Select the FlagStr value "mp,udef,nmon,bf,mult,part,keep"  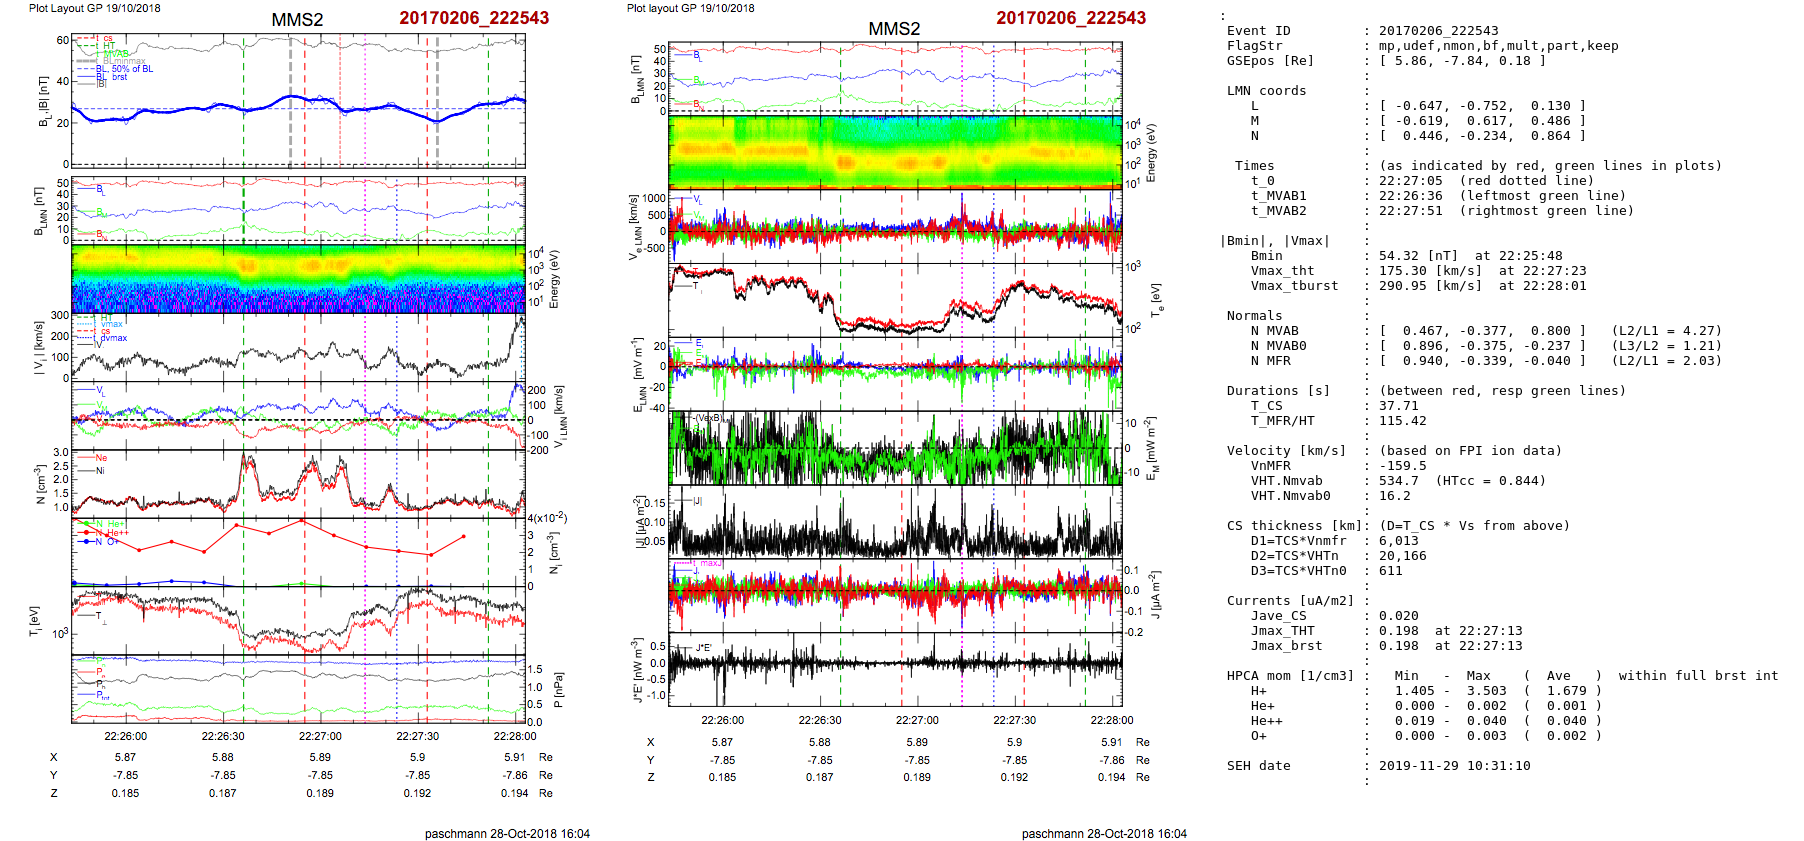click(1498, 46)
